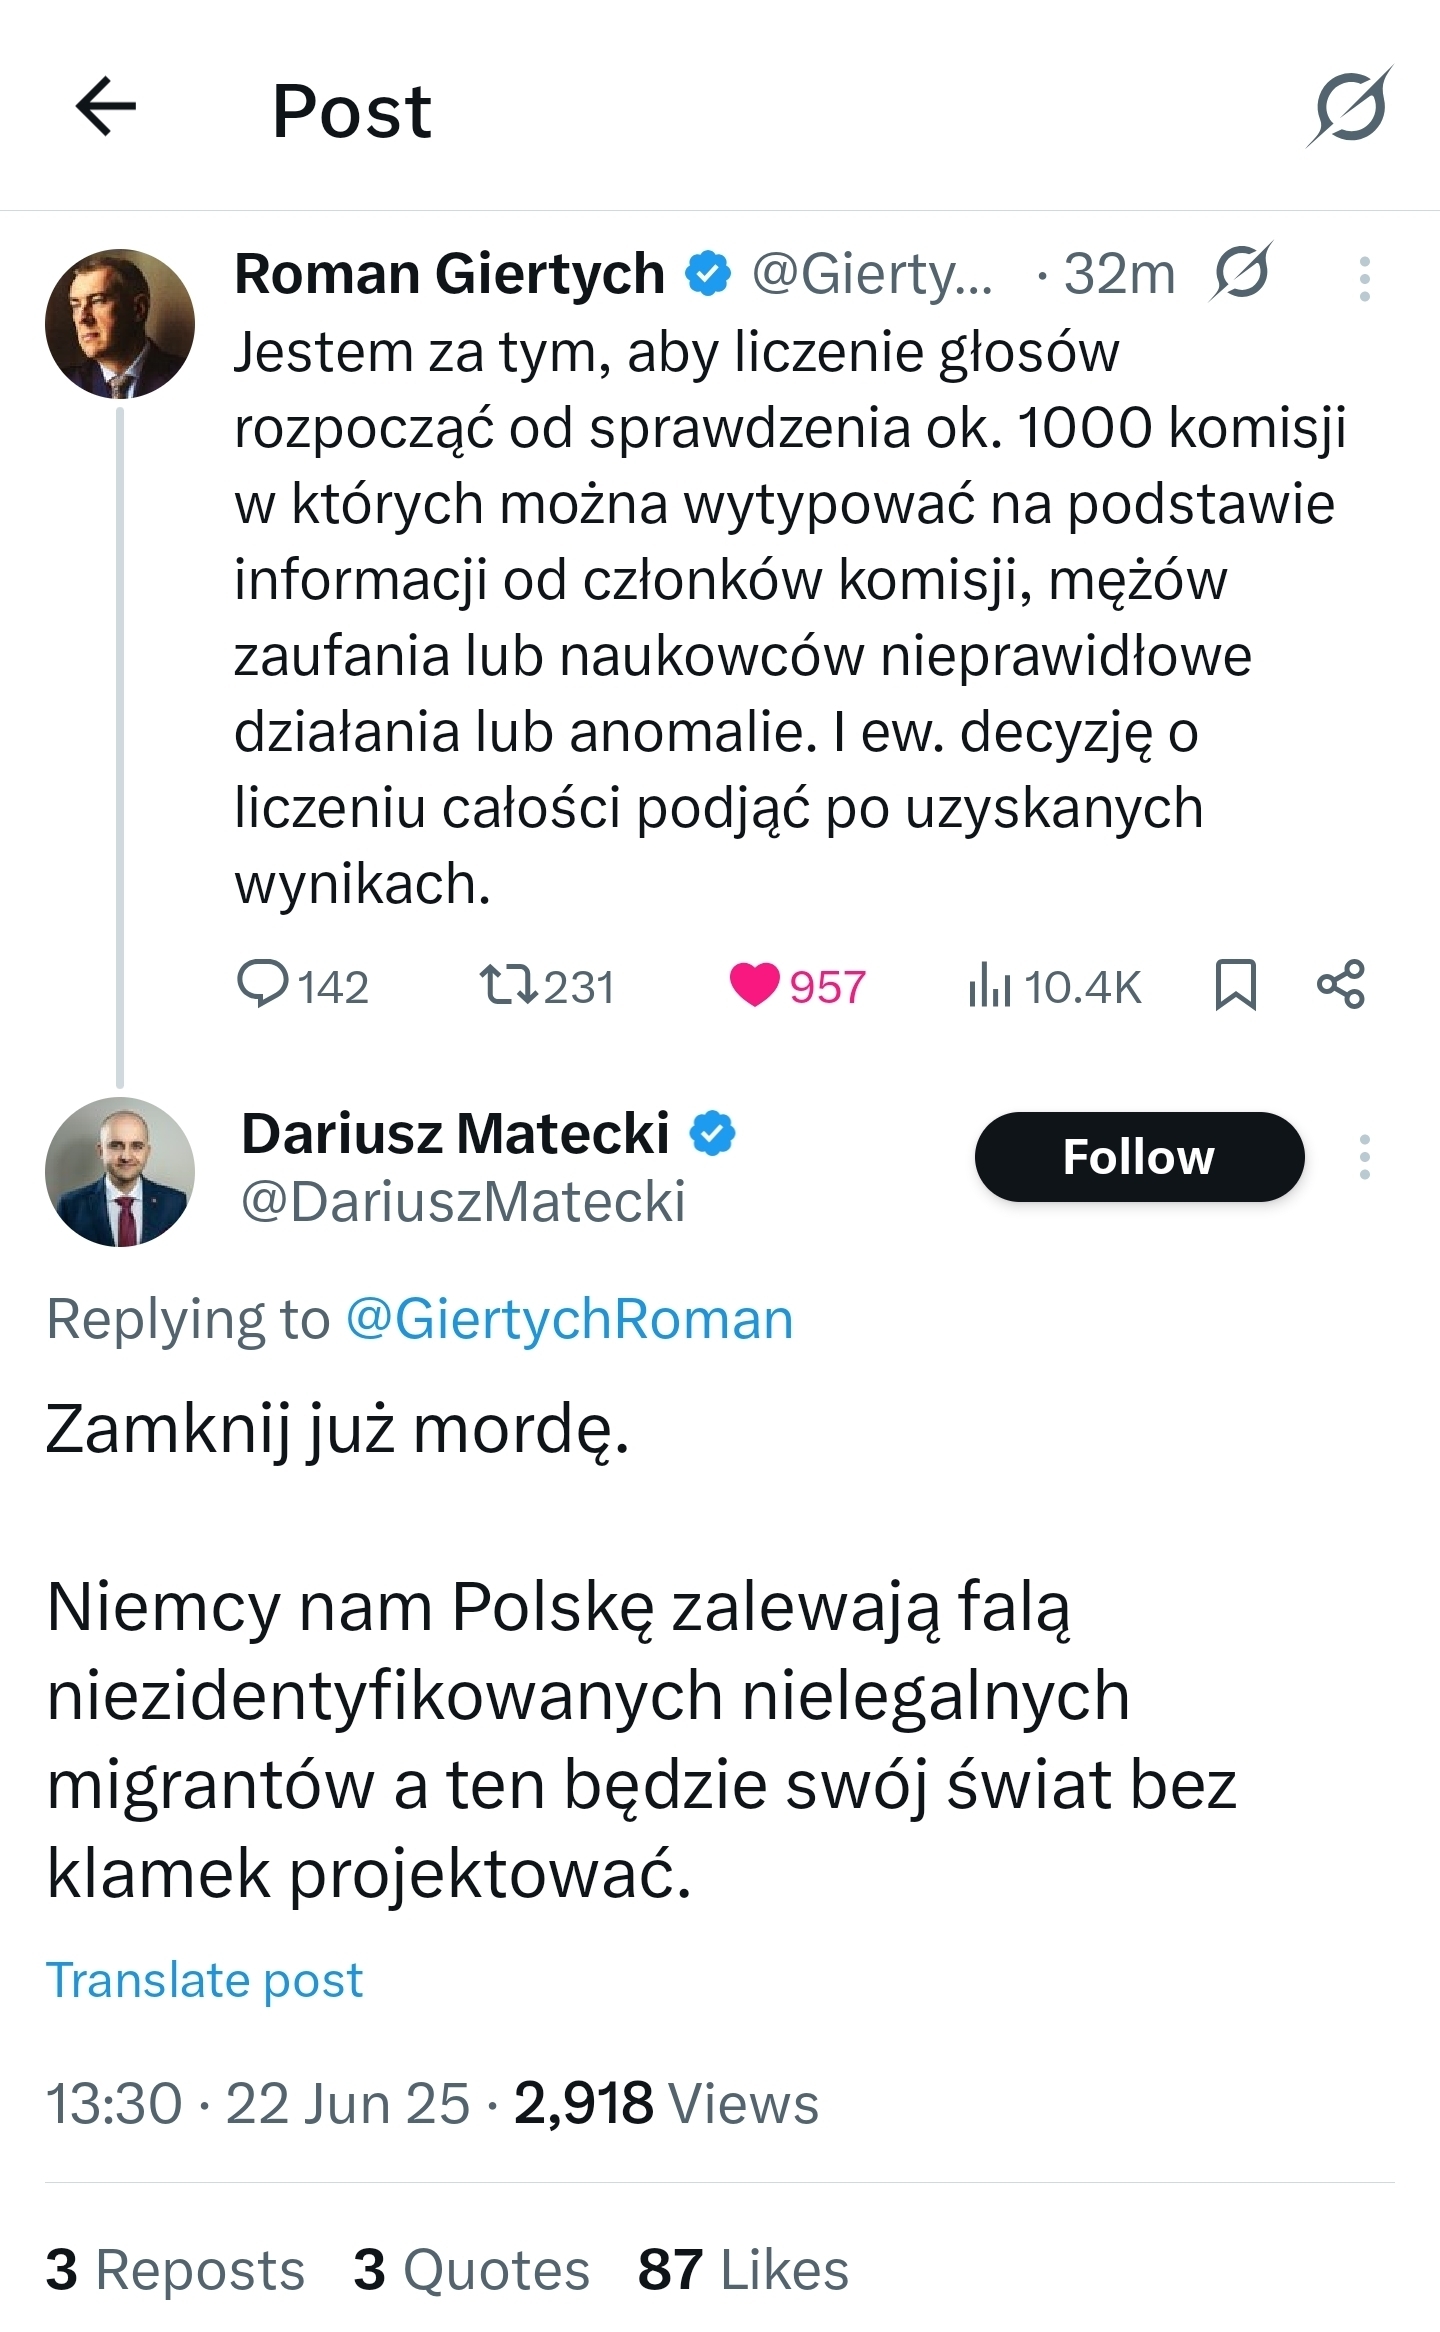Tap Translate post link

(x=205, y=1979)
